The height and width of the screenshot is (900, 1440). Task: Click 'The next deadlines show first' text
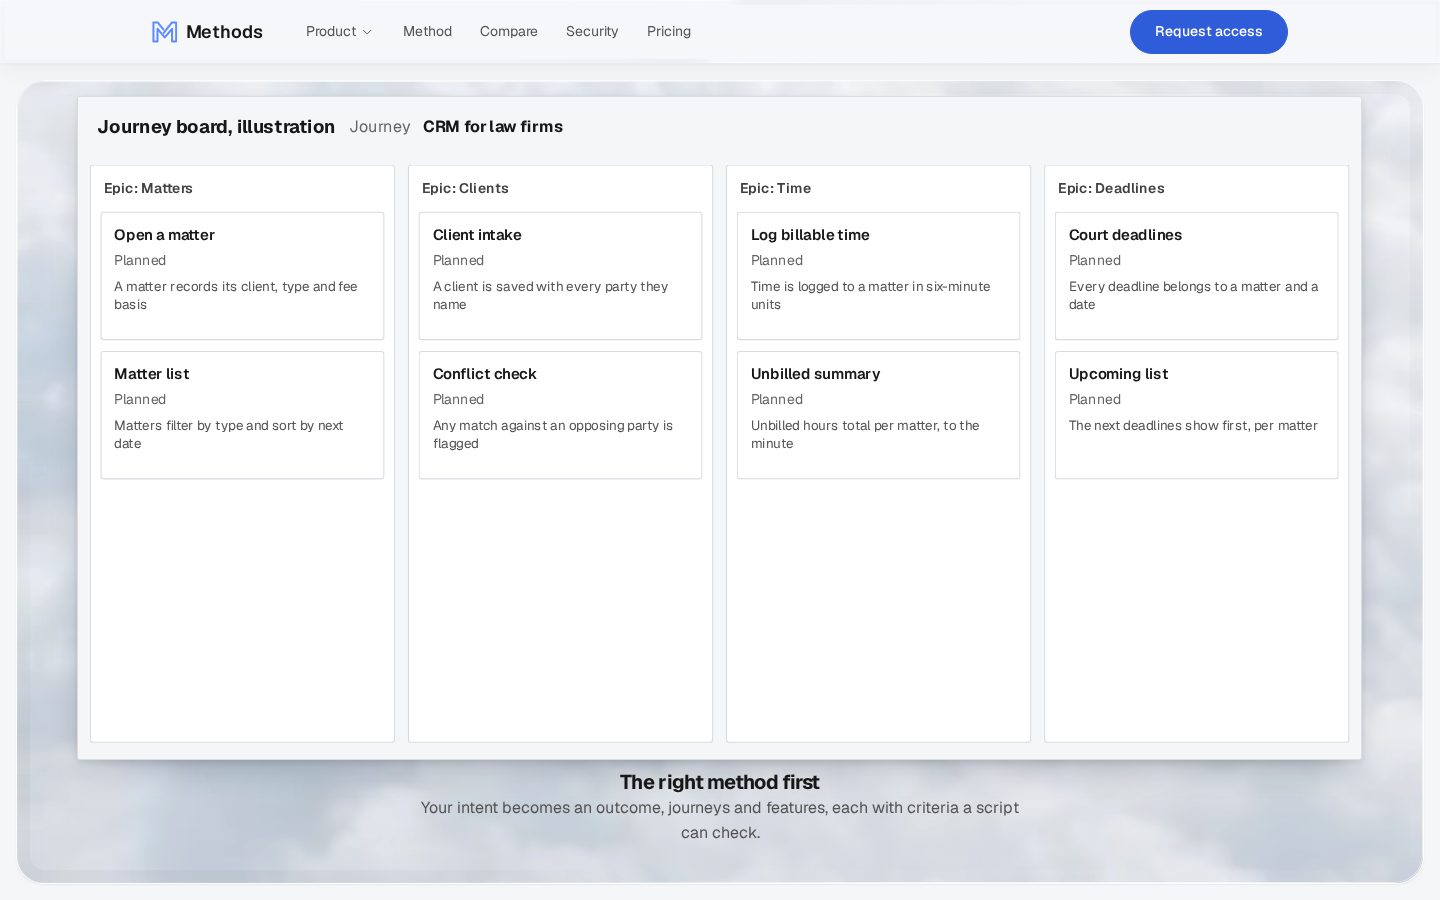click(1193, 425)
